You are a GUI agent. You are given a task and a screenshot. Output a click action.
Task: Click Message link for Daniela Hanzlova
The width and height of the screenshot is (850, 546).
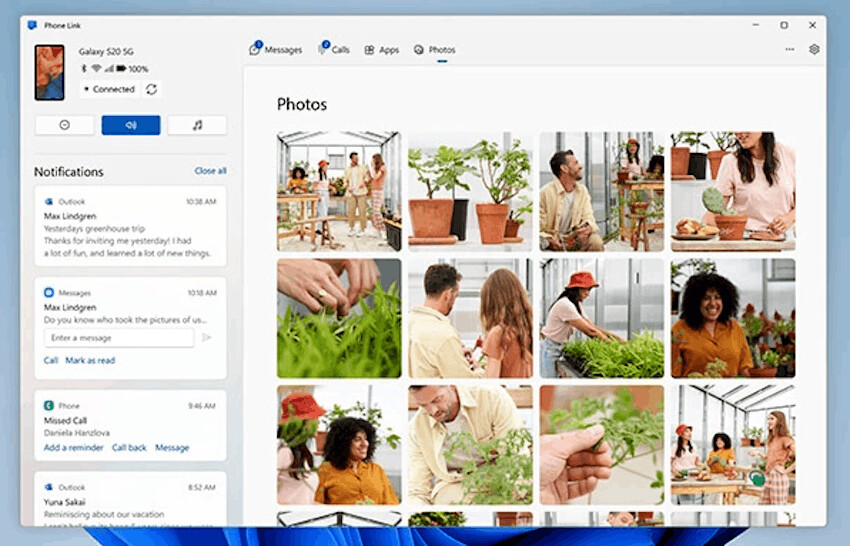[x=172, y=447]
